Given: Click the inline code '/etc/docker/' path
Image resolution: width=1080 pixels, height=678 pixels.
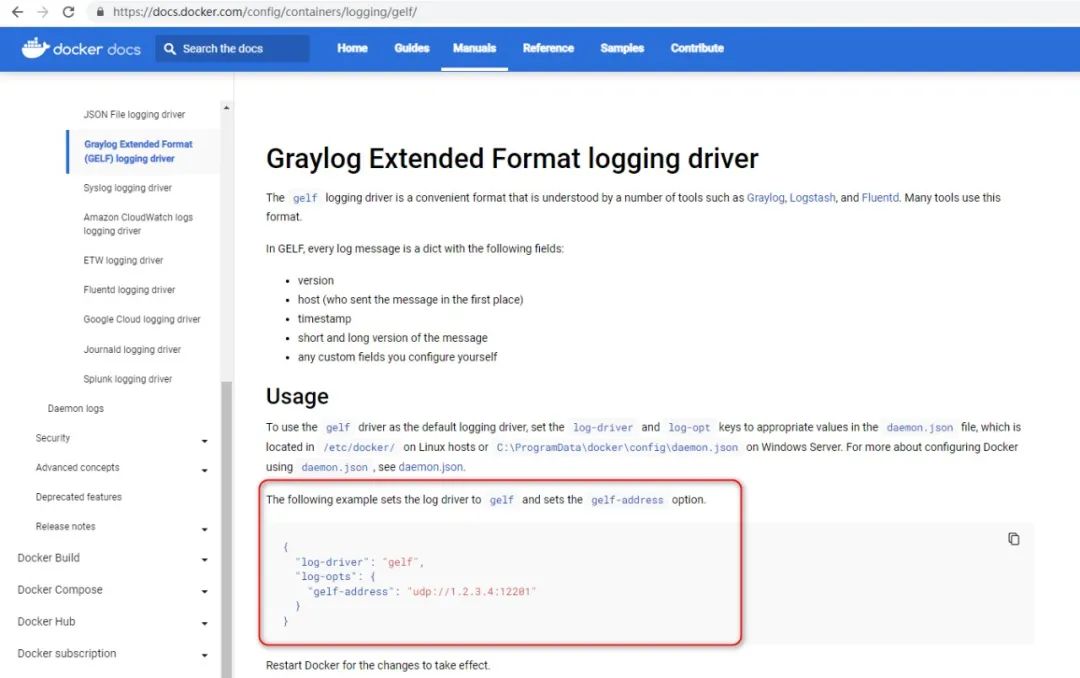Looking at the screenshot, I should (x=359, y=448).
